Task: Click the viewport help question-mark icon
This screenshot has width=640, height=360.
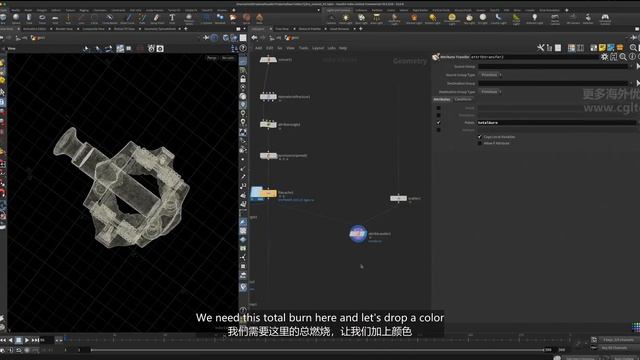Action: point(243,48)
